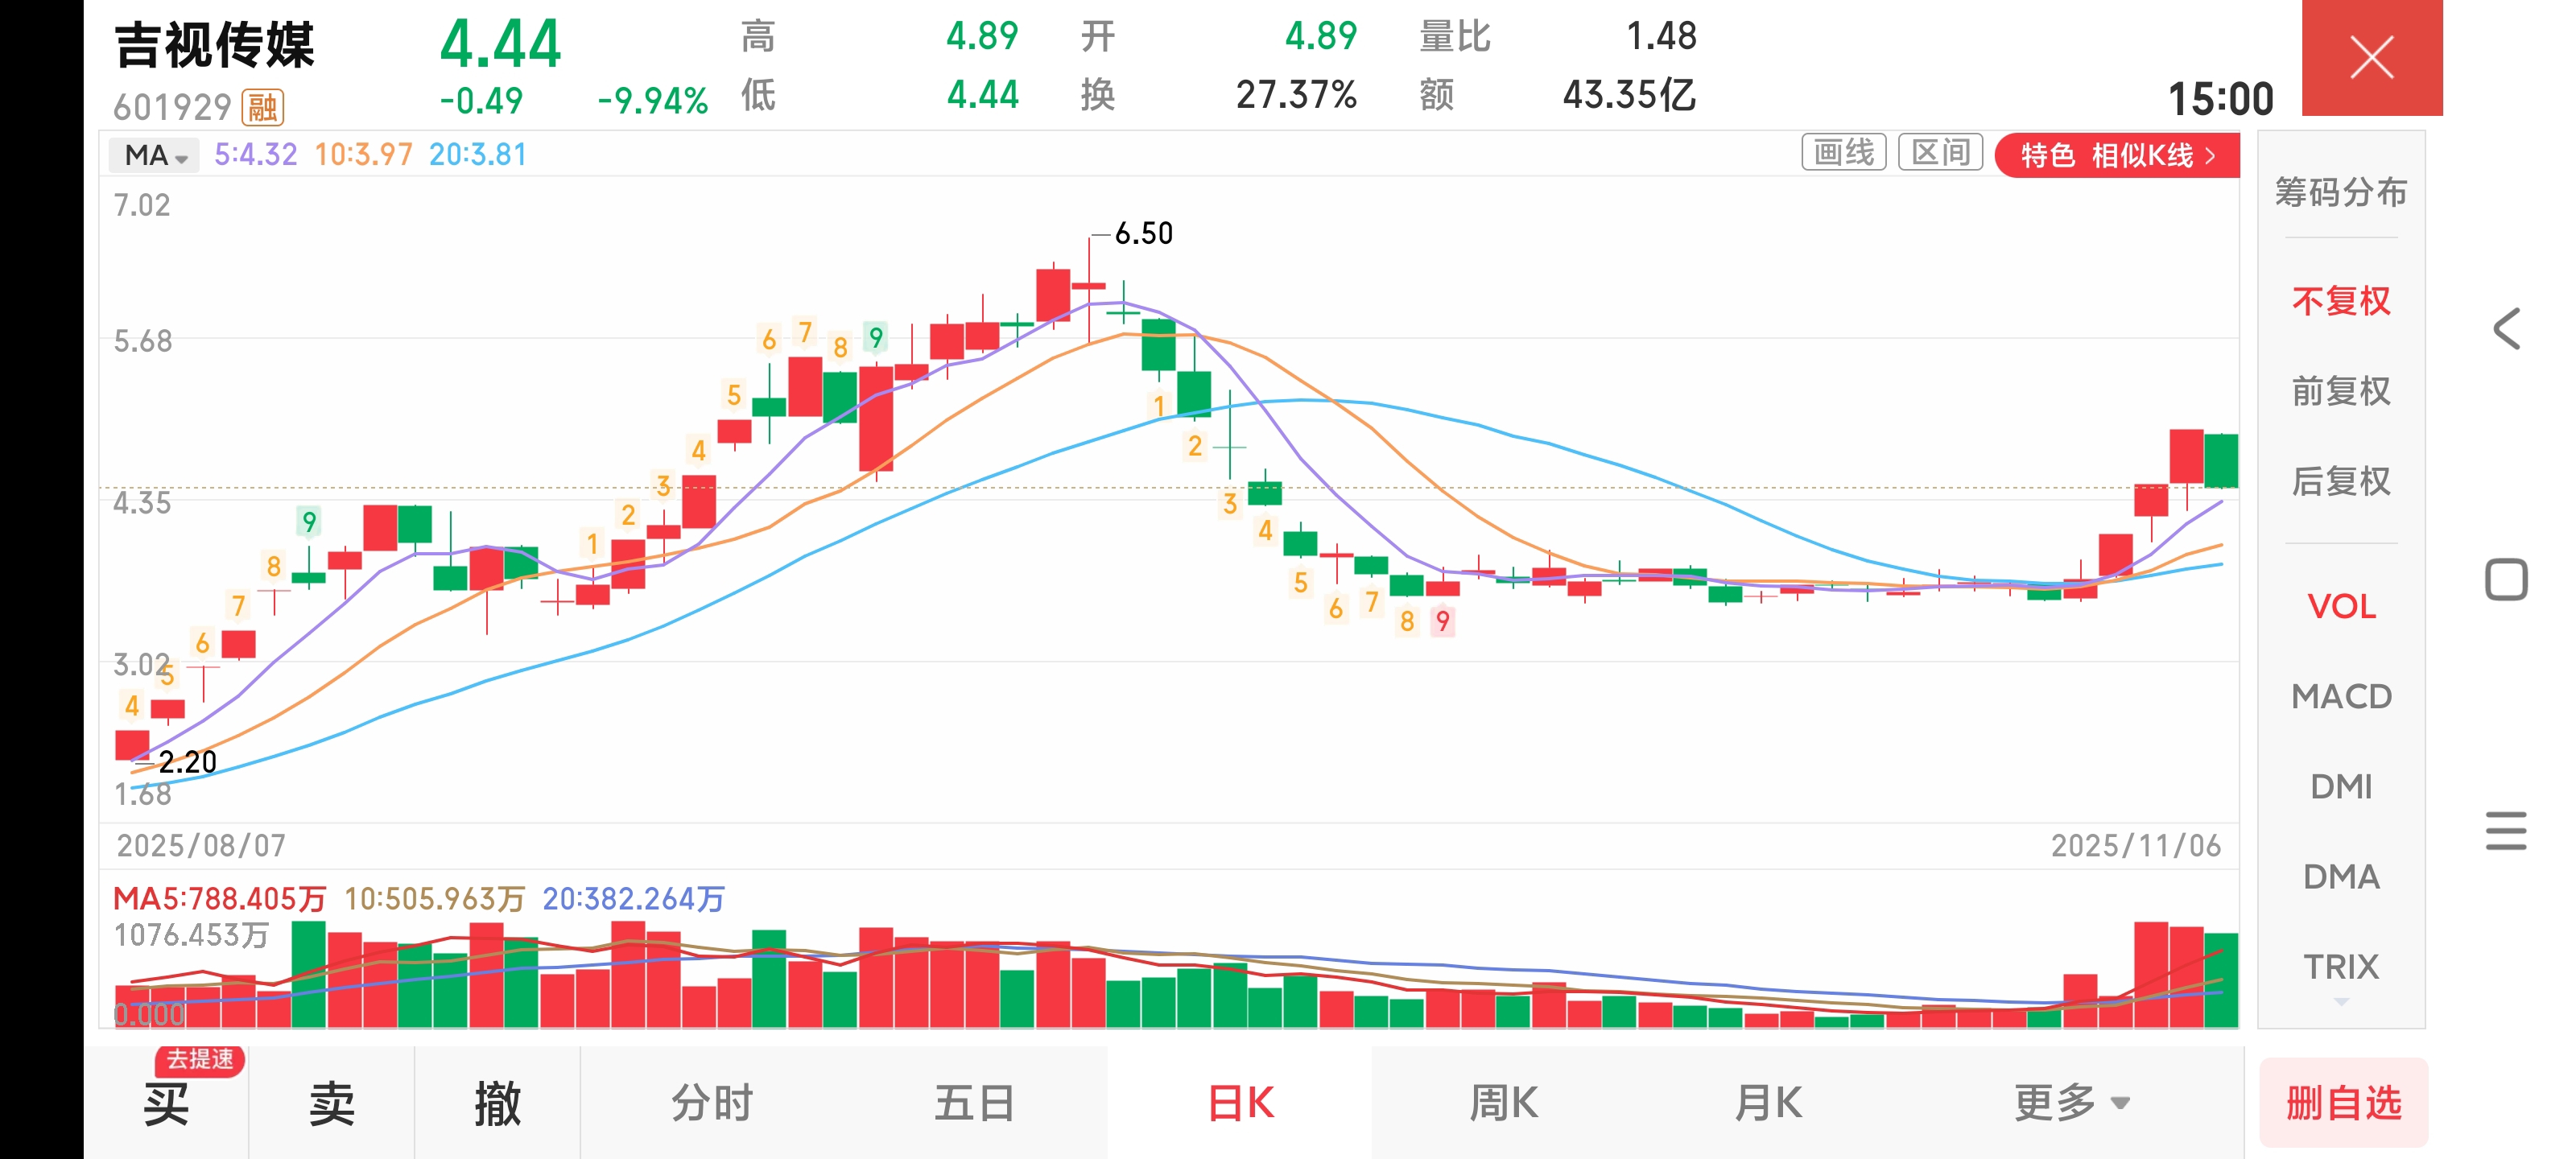Select the MACD indicator
This screenshot has width=2576, height=1159.
coord(2340,696)
